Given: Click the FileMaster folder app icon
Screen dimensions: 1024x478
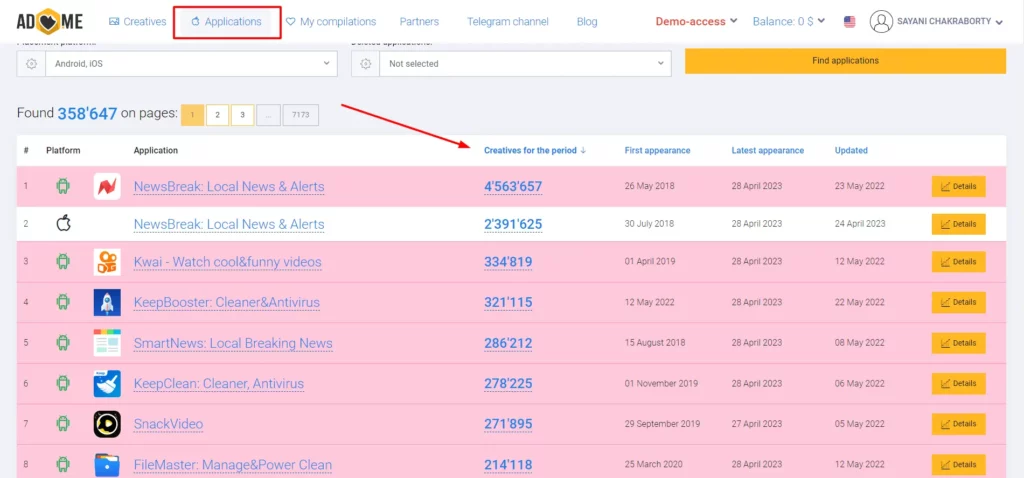Looking at the screenshot, I should [107, 464].
